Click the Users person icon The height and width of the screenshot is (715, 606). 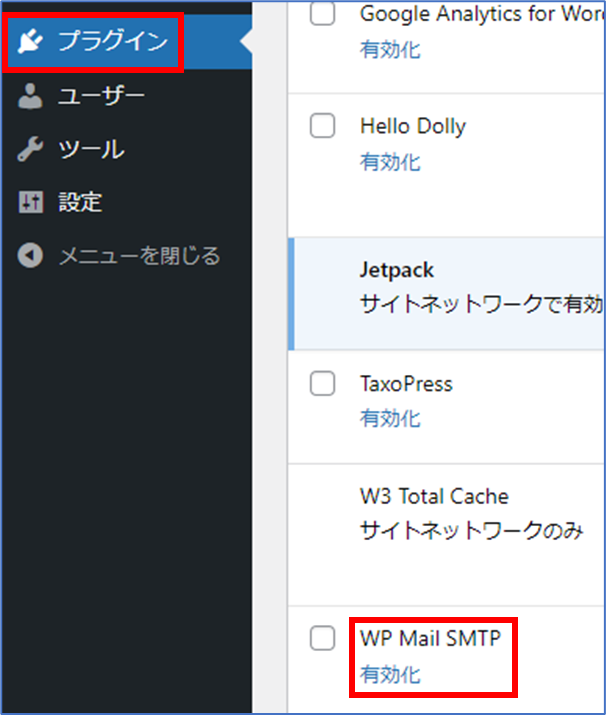click(31, 96)
